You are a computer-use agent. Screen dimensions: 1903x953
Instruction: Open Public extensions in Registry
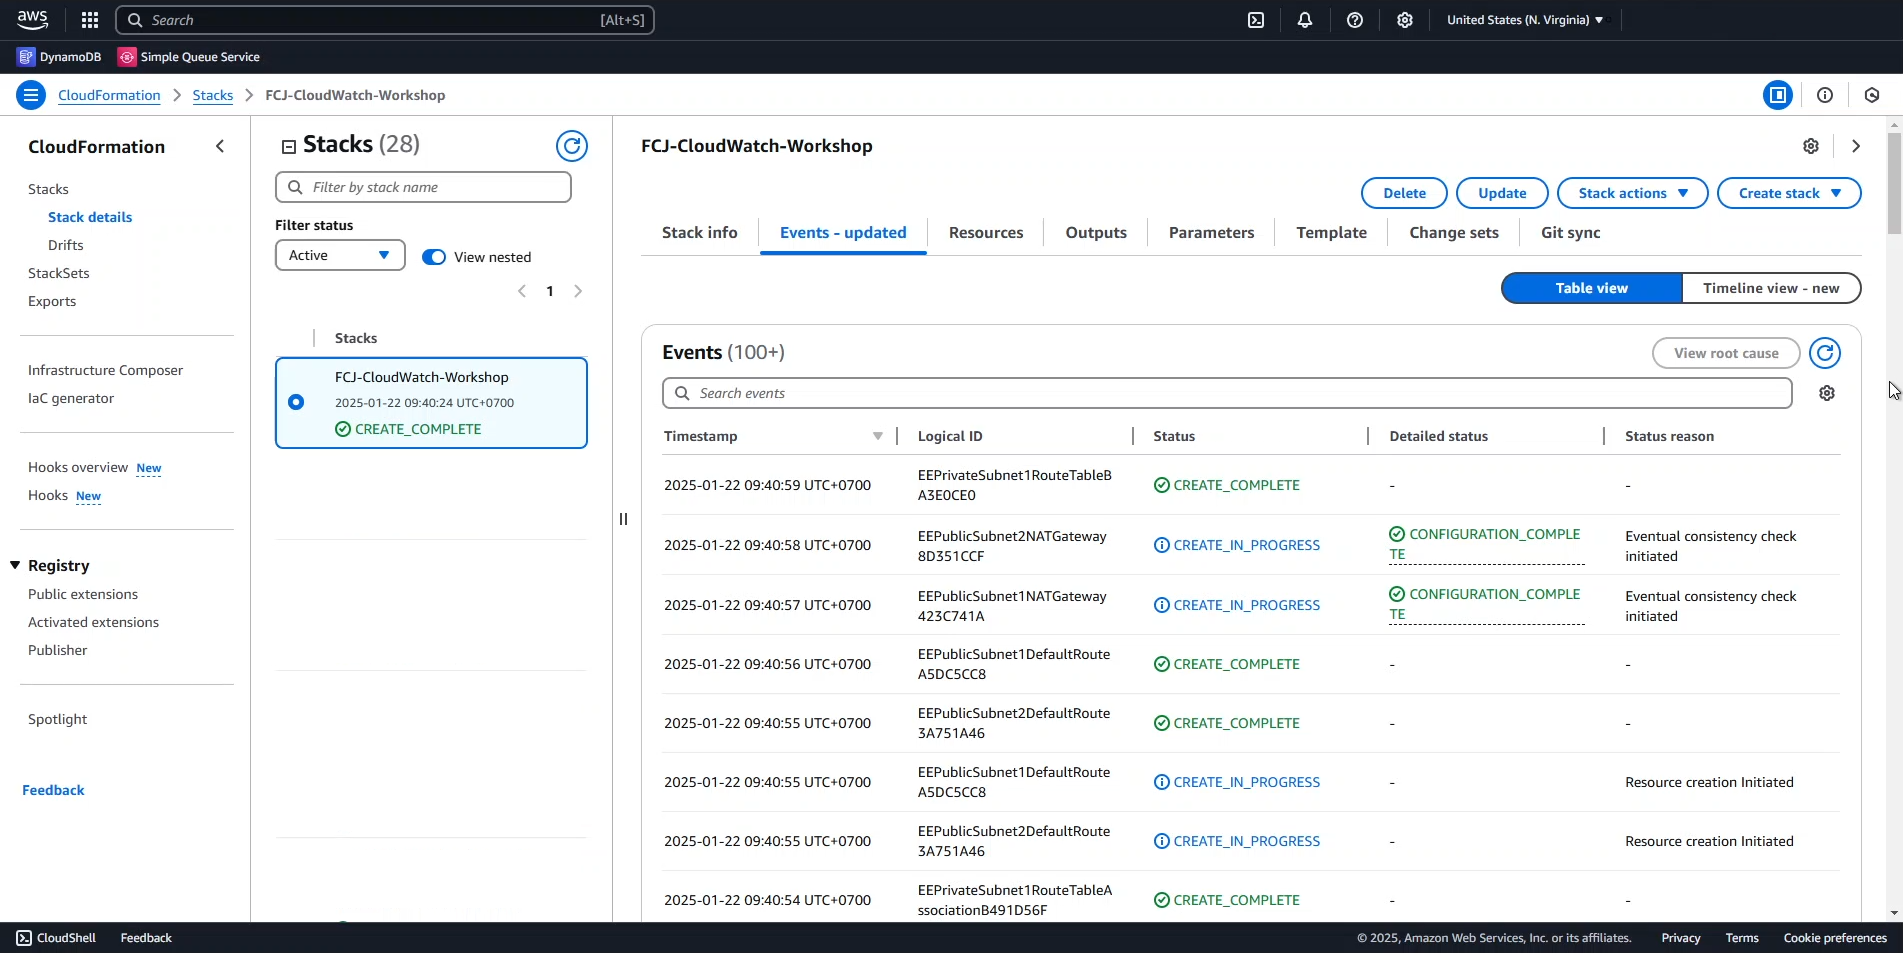[83, 594]
